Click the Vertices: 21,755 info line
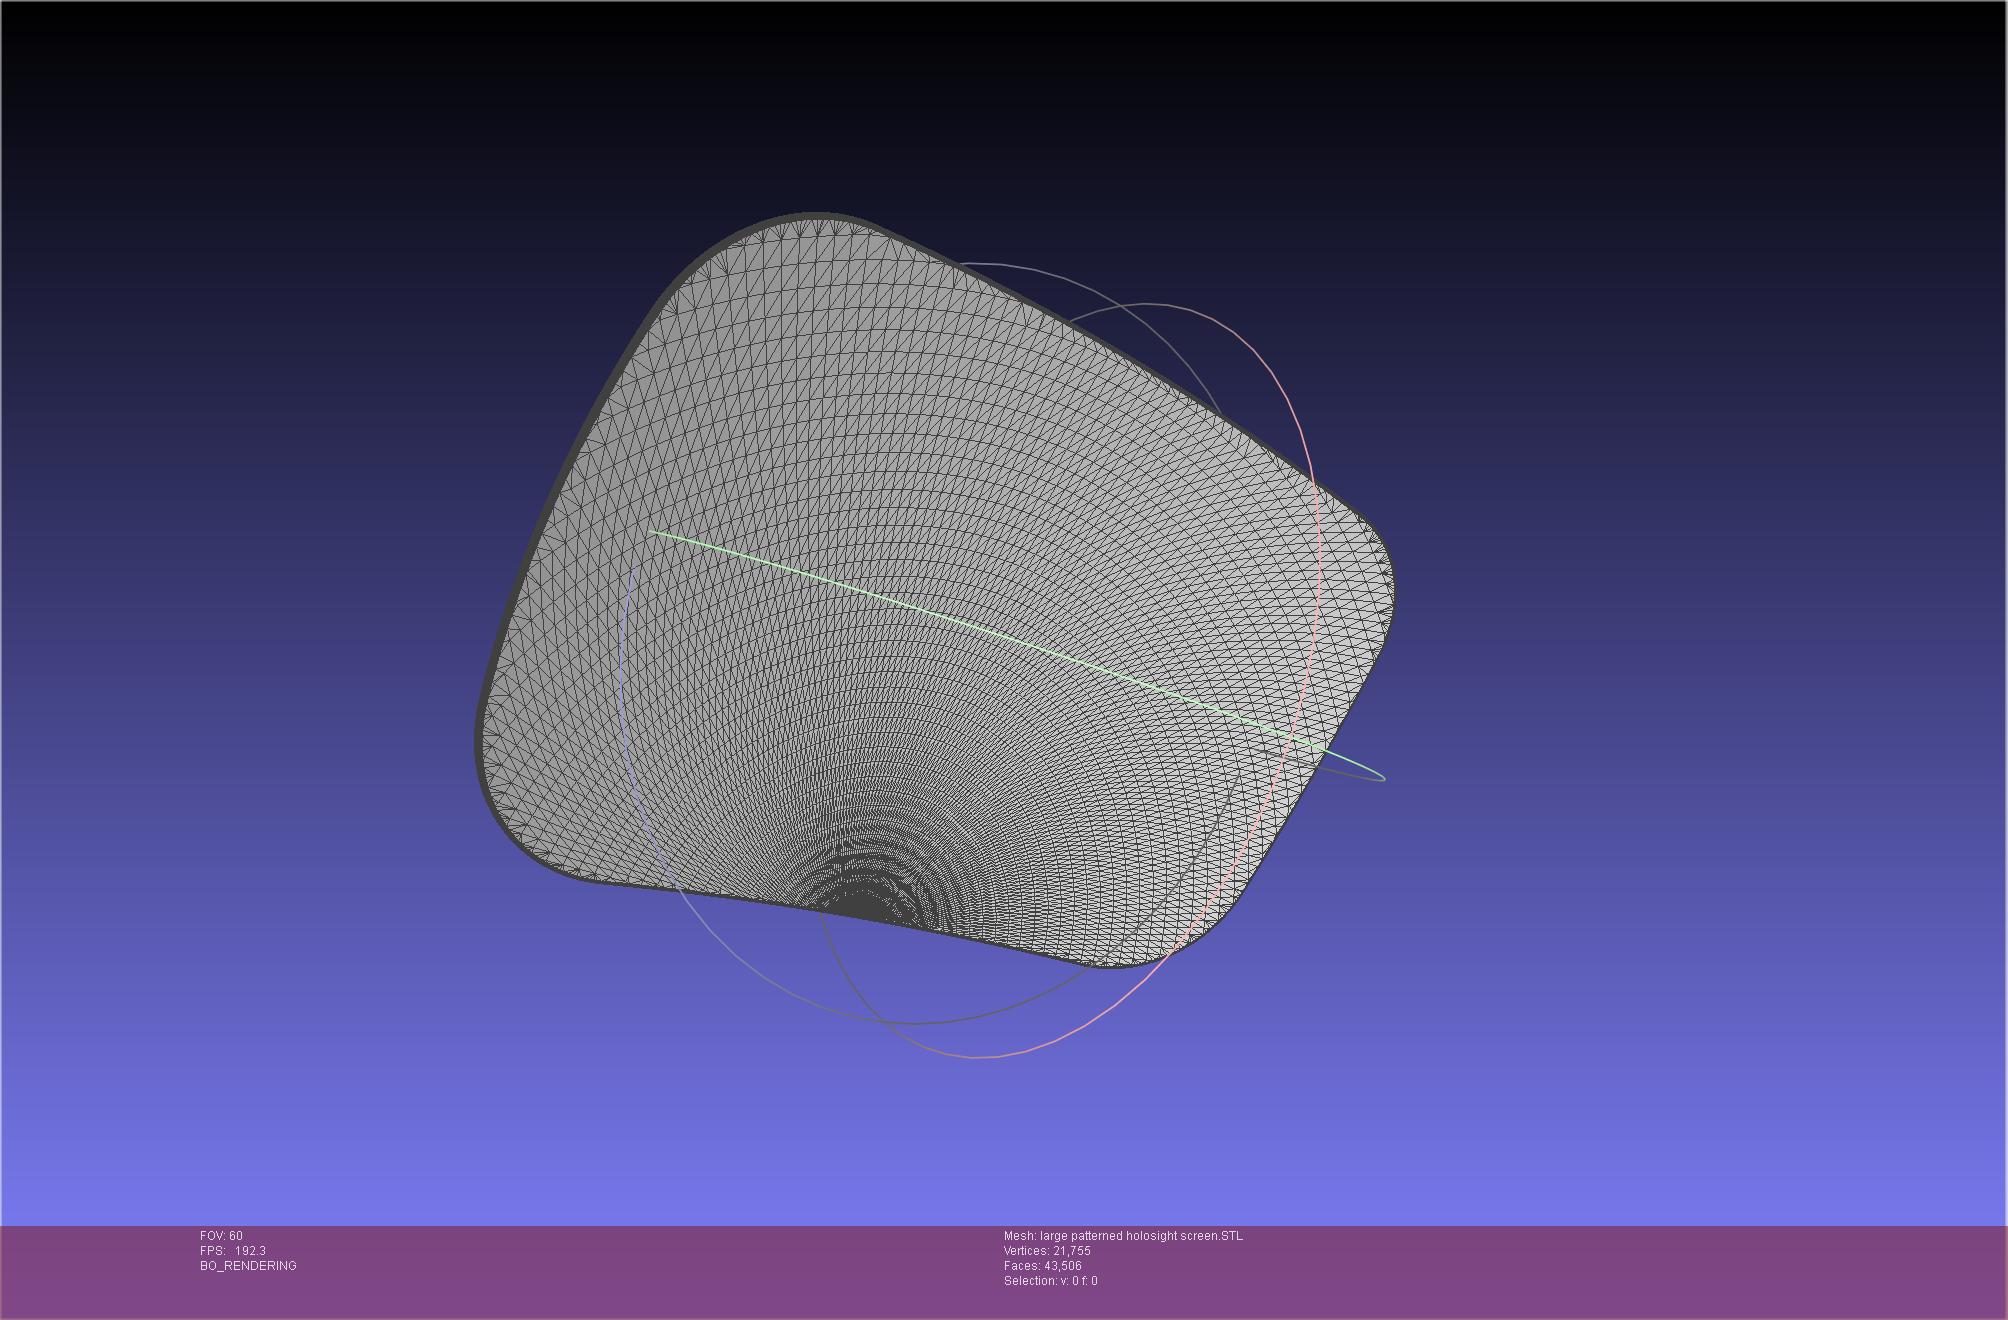Image resolution: width=2008 pixels, height=1320 pixels. pos(1047,1251)
